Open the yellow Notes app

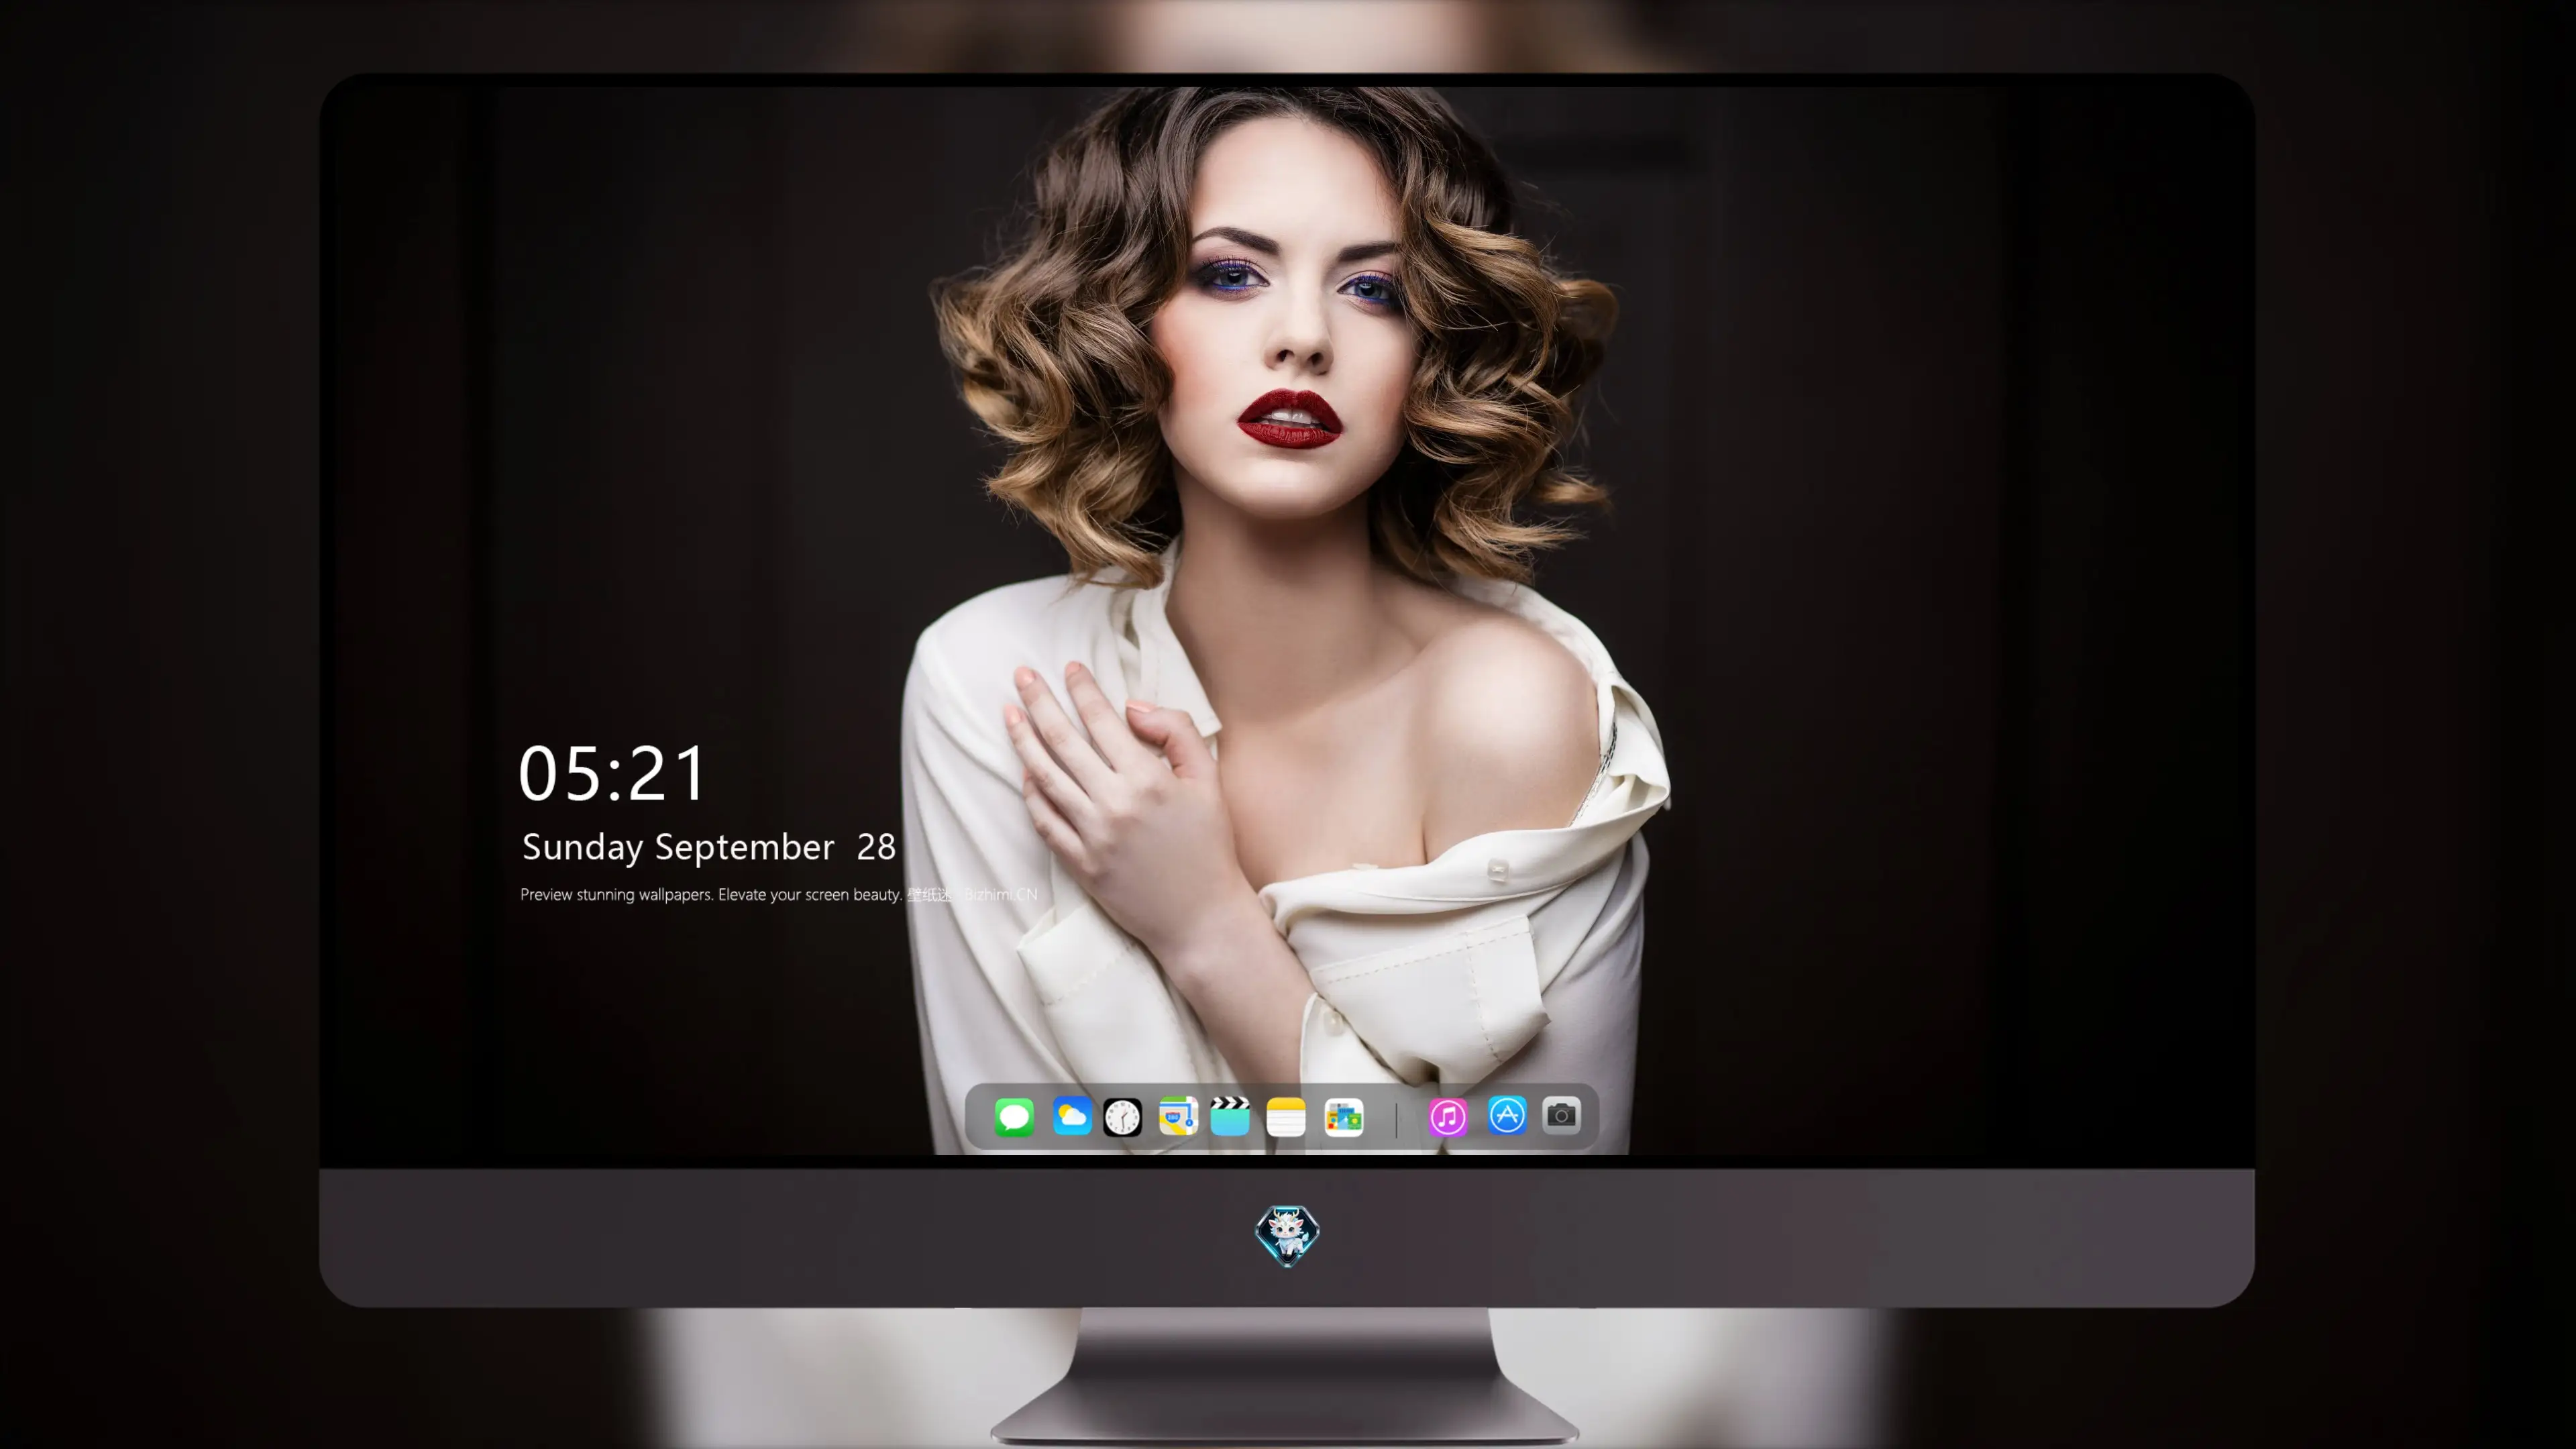pyautogui.click(x=1286, y=1116)
